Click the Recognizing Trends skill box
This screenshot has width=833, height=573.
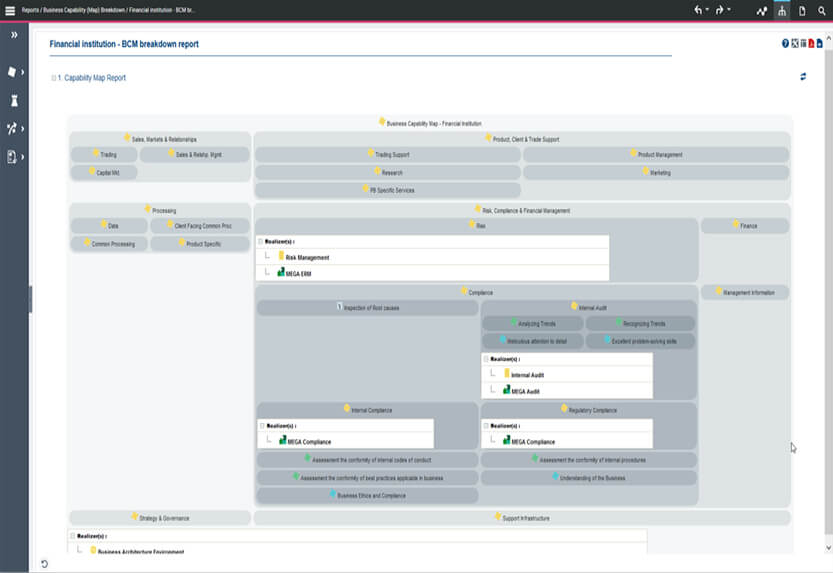pyautogui.click(x=640, y=323)
